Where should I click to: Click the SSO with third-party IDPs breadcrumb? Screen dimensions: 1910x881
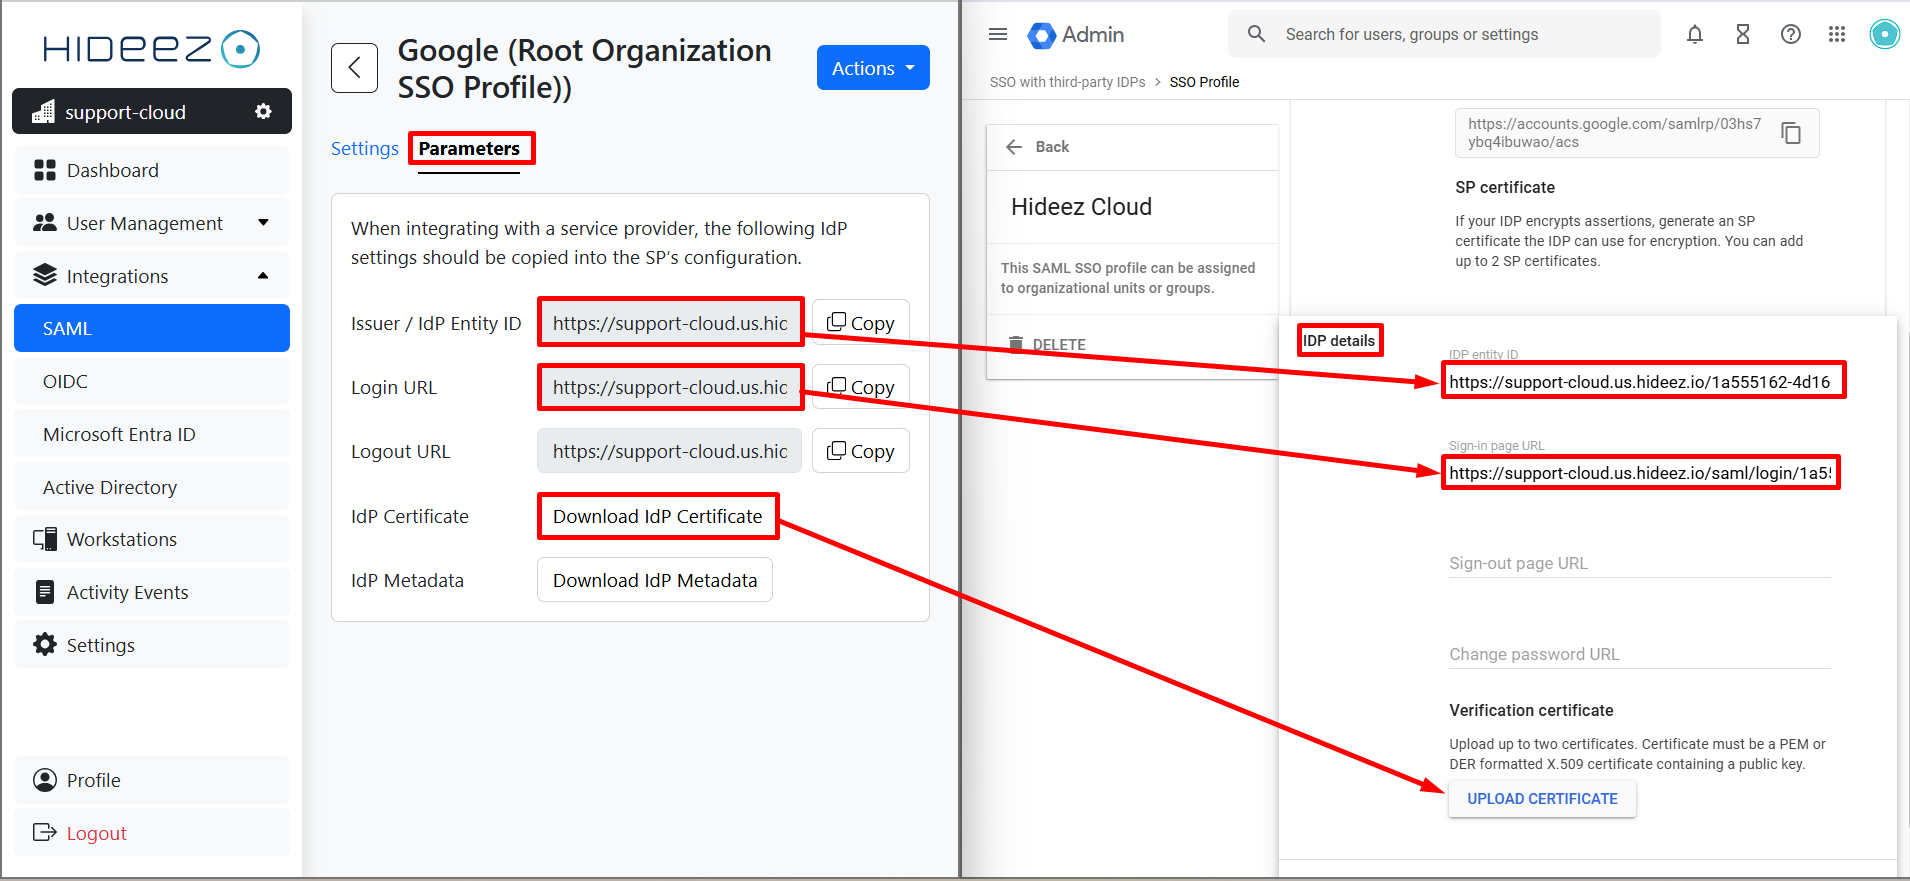1067,83
